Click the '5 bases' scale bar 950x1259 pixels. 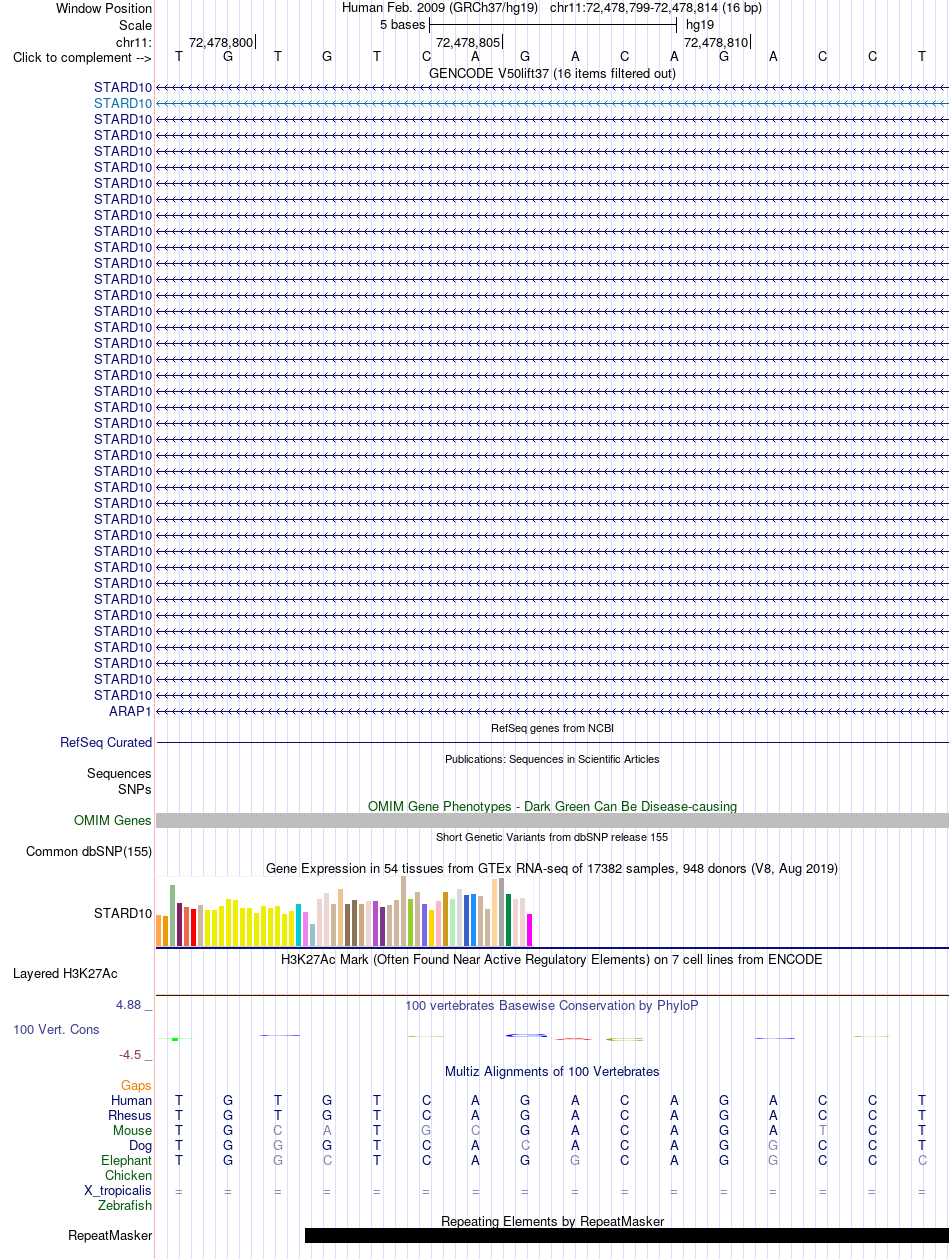point(553,24)
